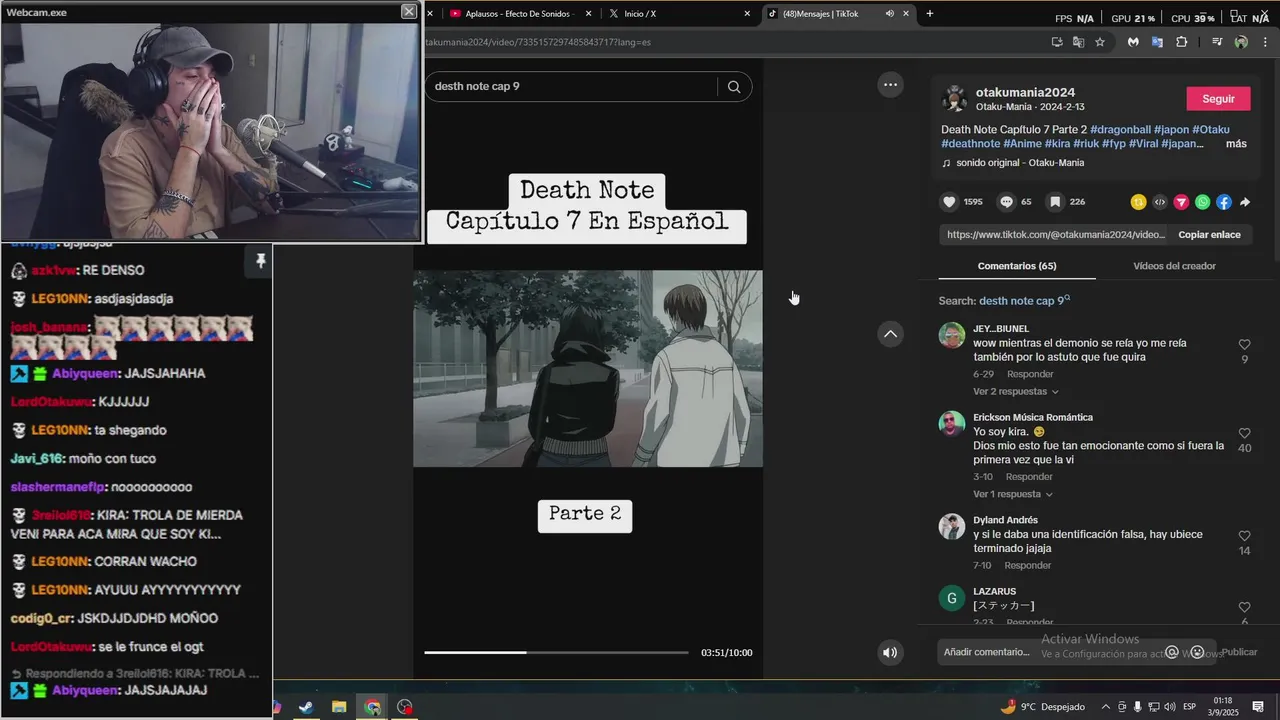Bookmark this page with the star icon
The width and height of the screenshot is (1280, 720).
pyautogui.click(x=1100, y=42)
